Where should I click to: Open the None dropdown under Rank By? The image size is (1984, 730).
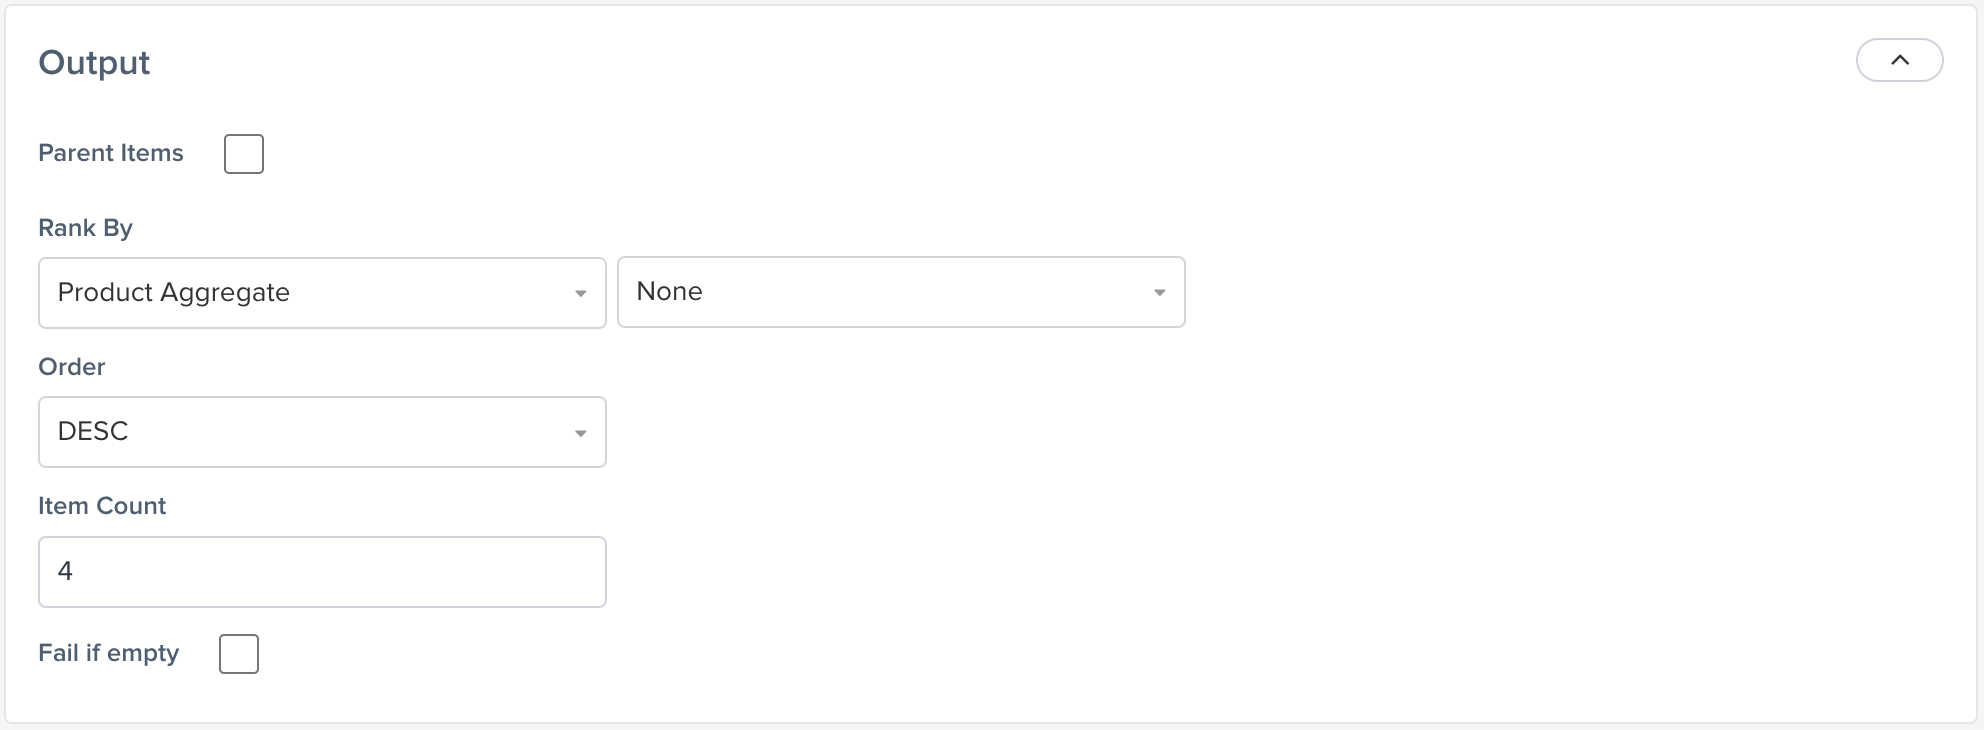point(900,292)
